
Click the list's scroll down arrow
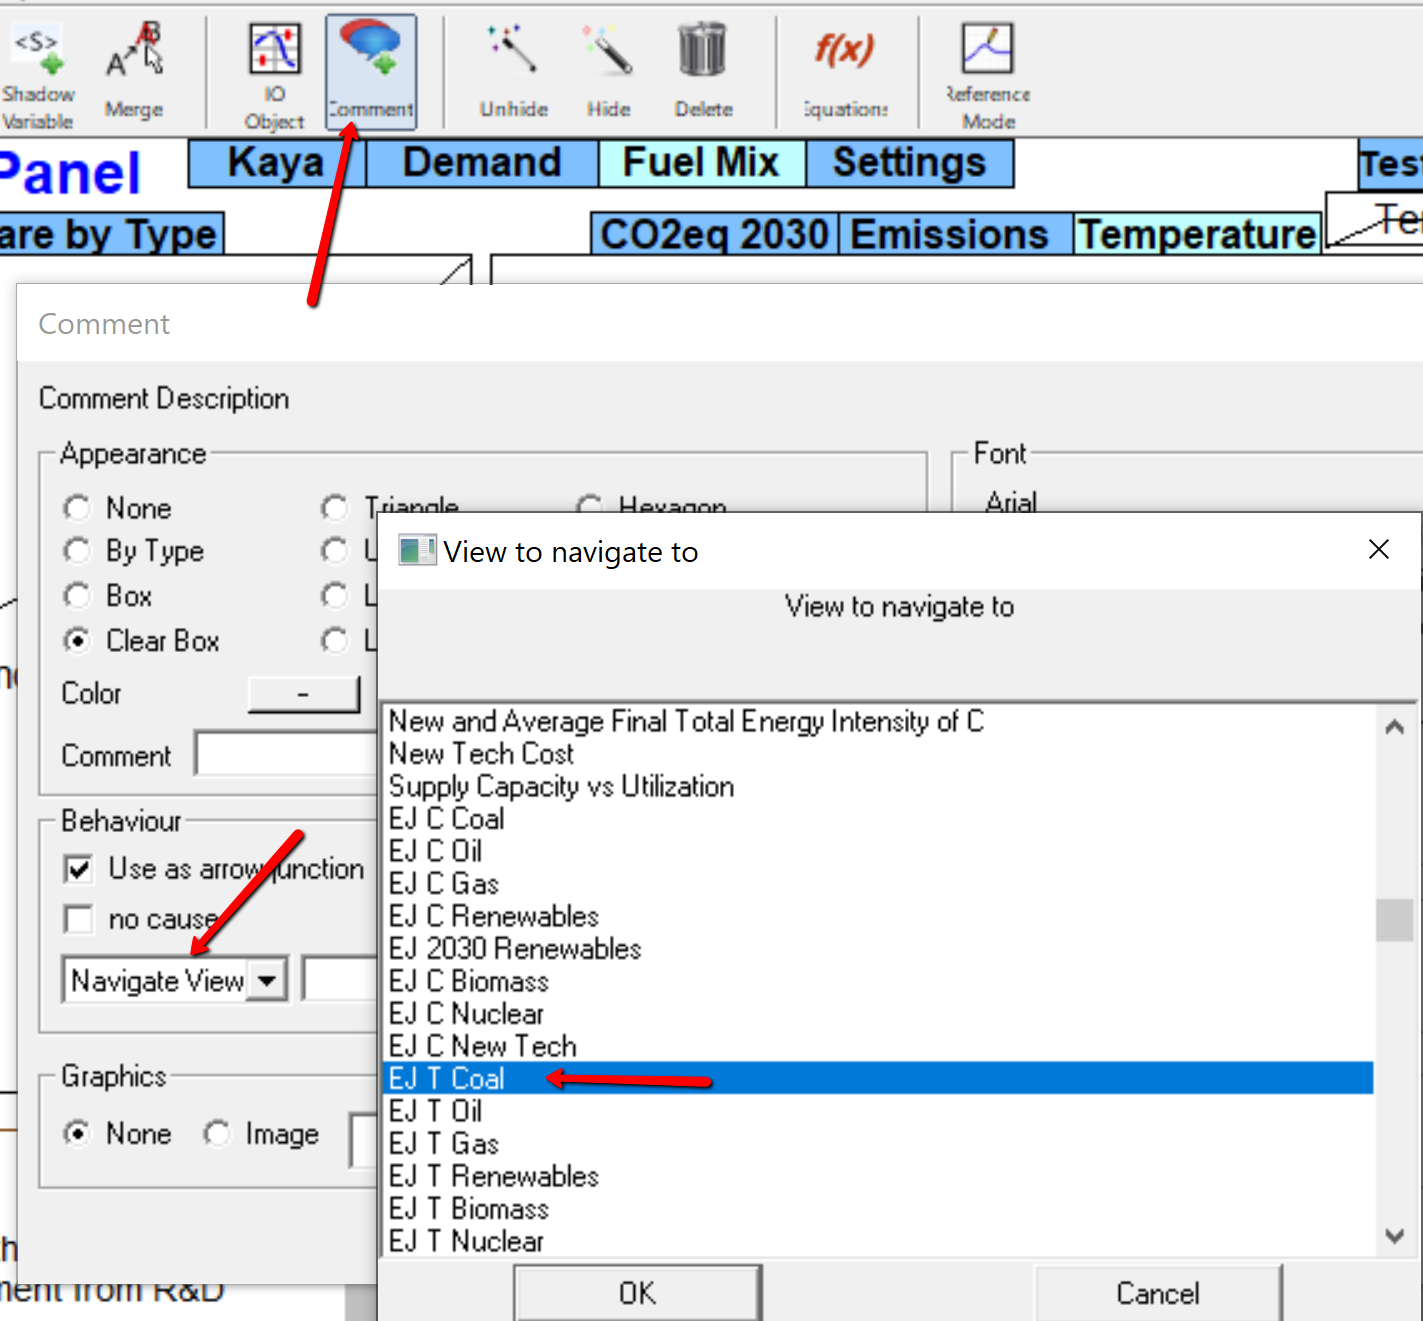pos(1395,1236)
